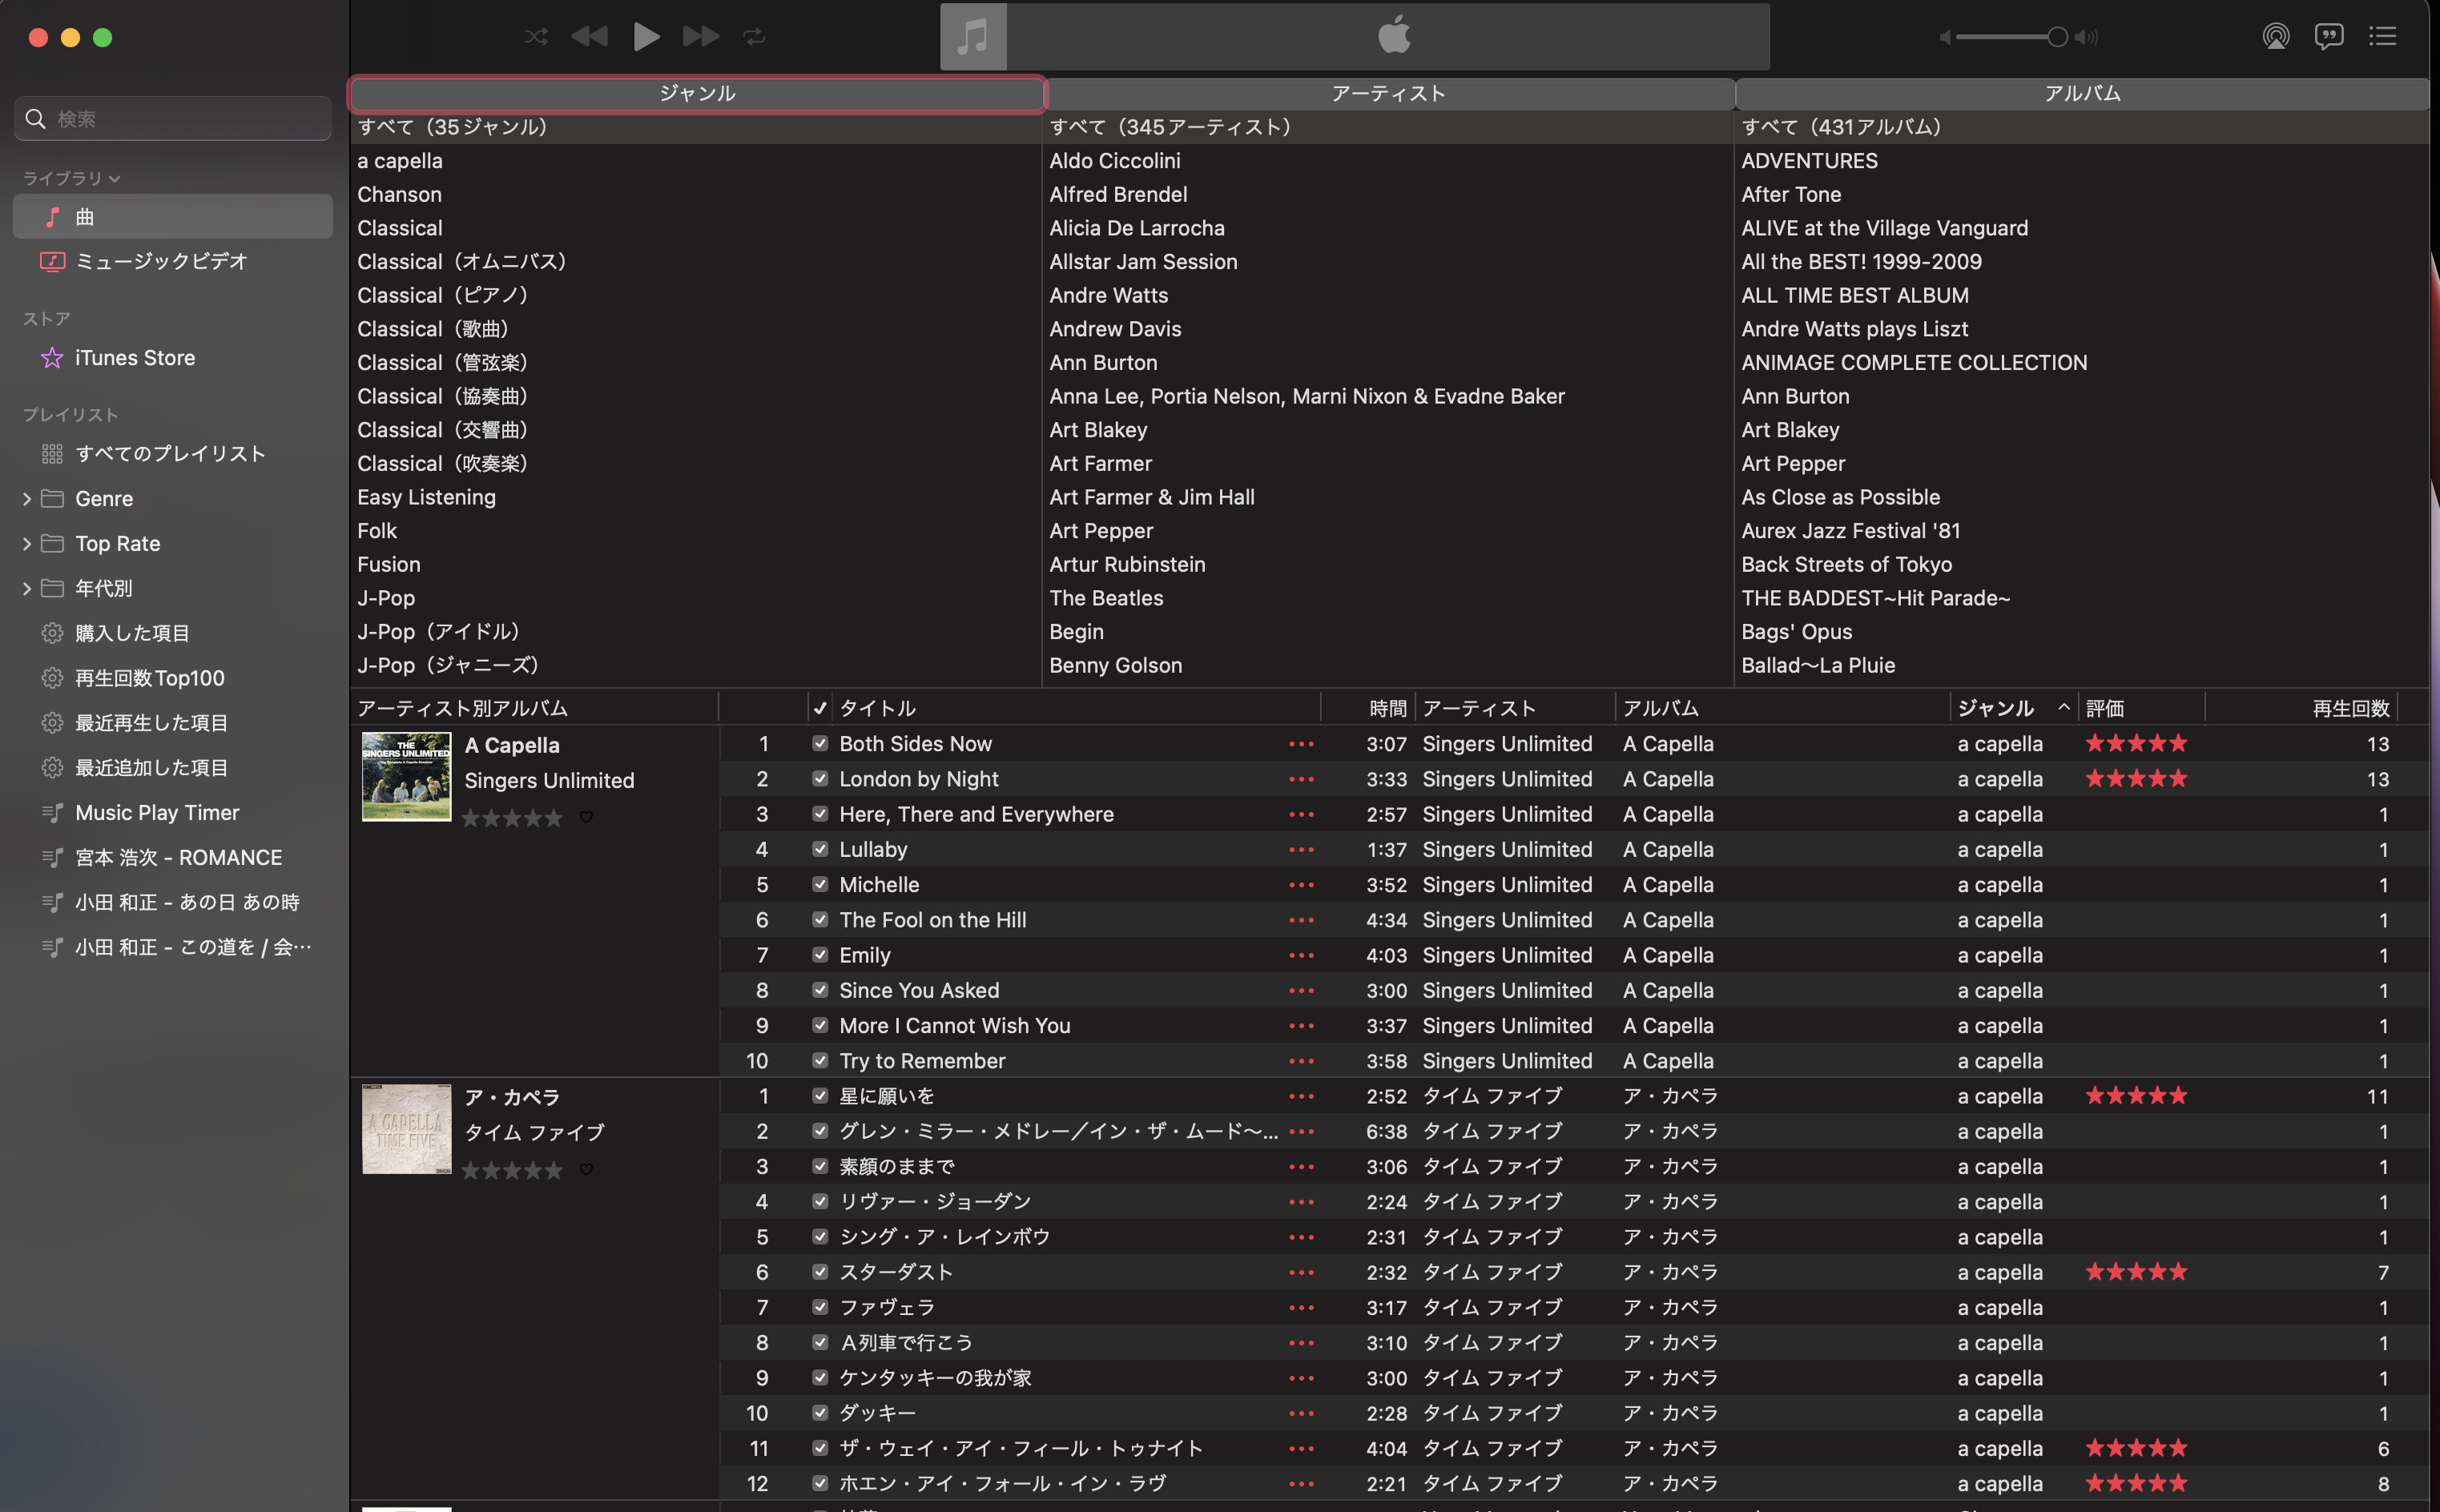The image size is (2440, 1512).
Task: Select the Fusion genre in browser
Action: tap(389, 564)
